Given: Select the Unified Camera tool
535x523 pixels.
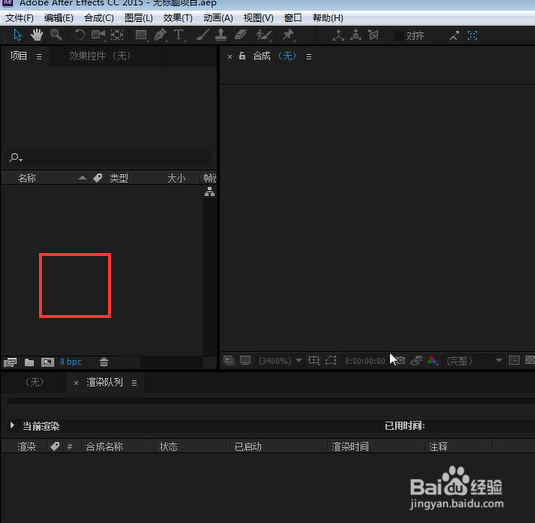Looking at the screenshot, I should pos(98,35).
